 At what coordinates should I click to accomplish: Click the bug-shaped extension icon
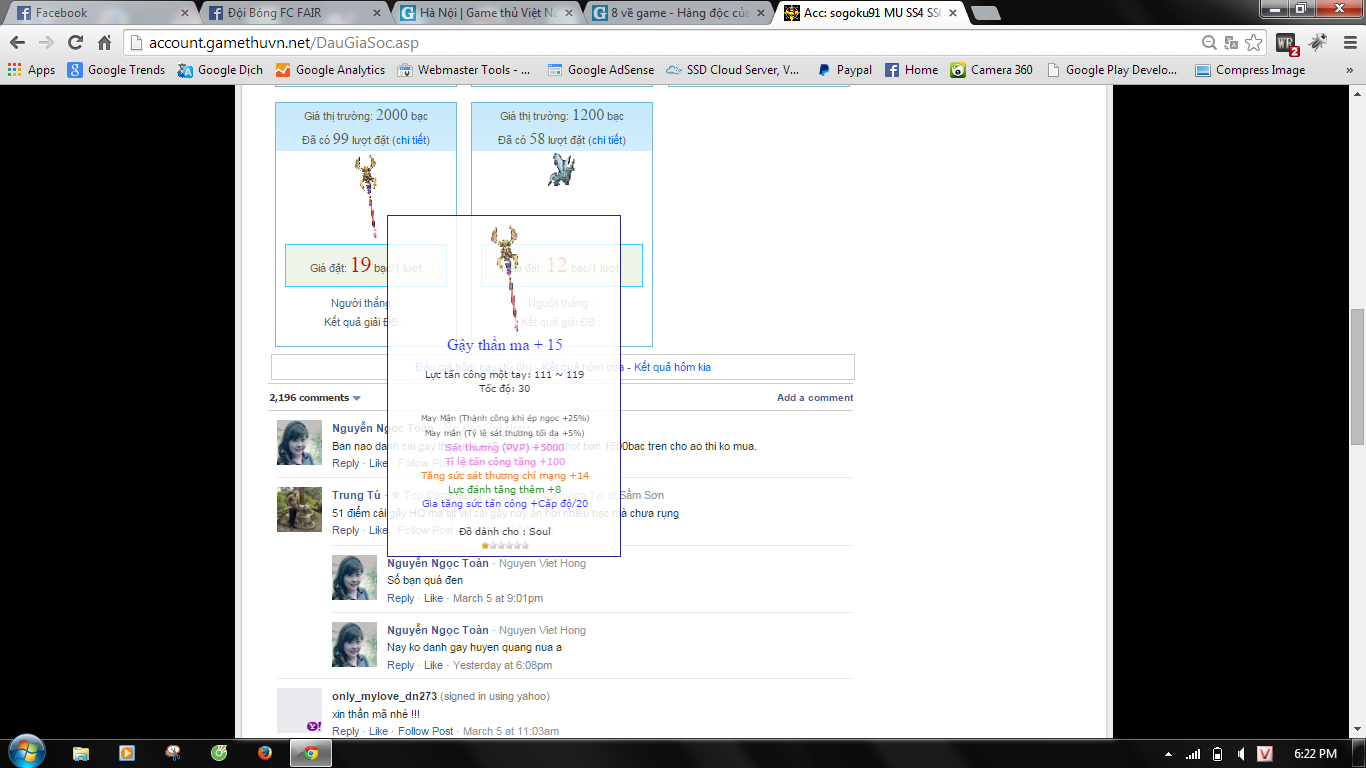coord(1317,43)
